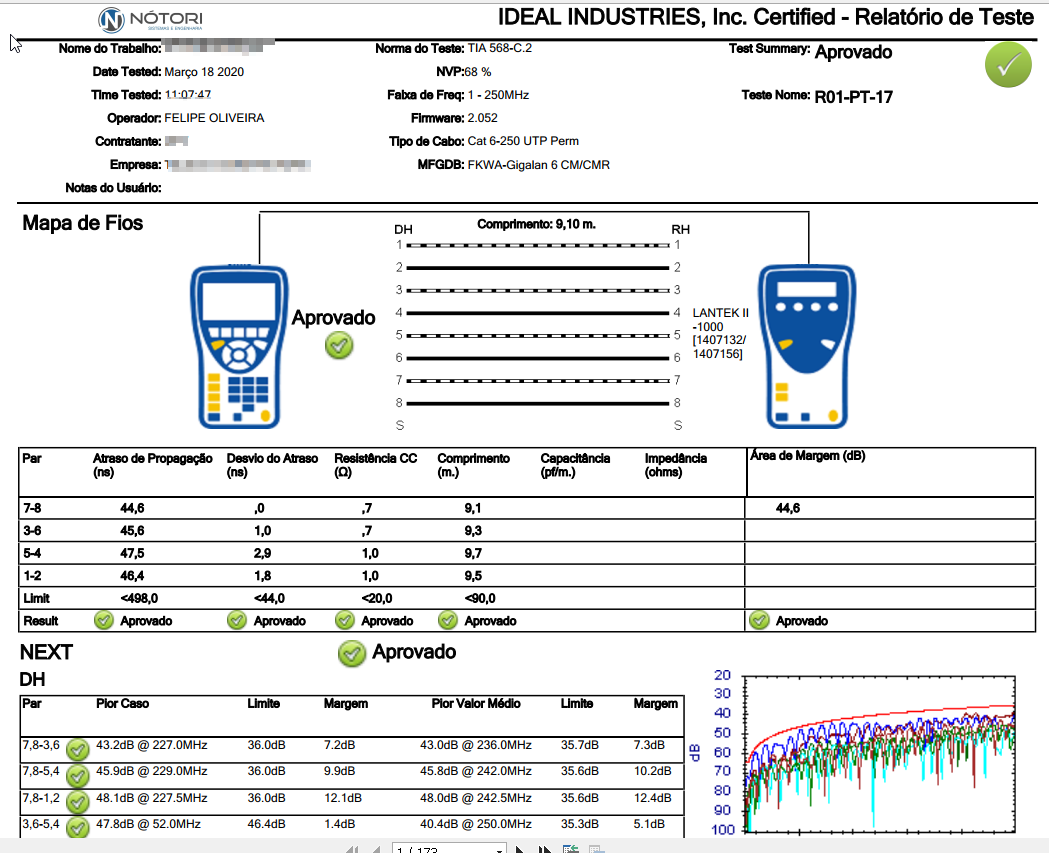Click the frequency range 1 - 250MHz
1049x853 pixels.
(498, 95)
